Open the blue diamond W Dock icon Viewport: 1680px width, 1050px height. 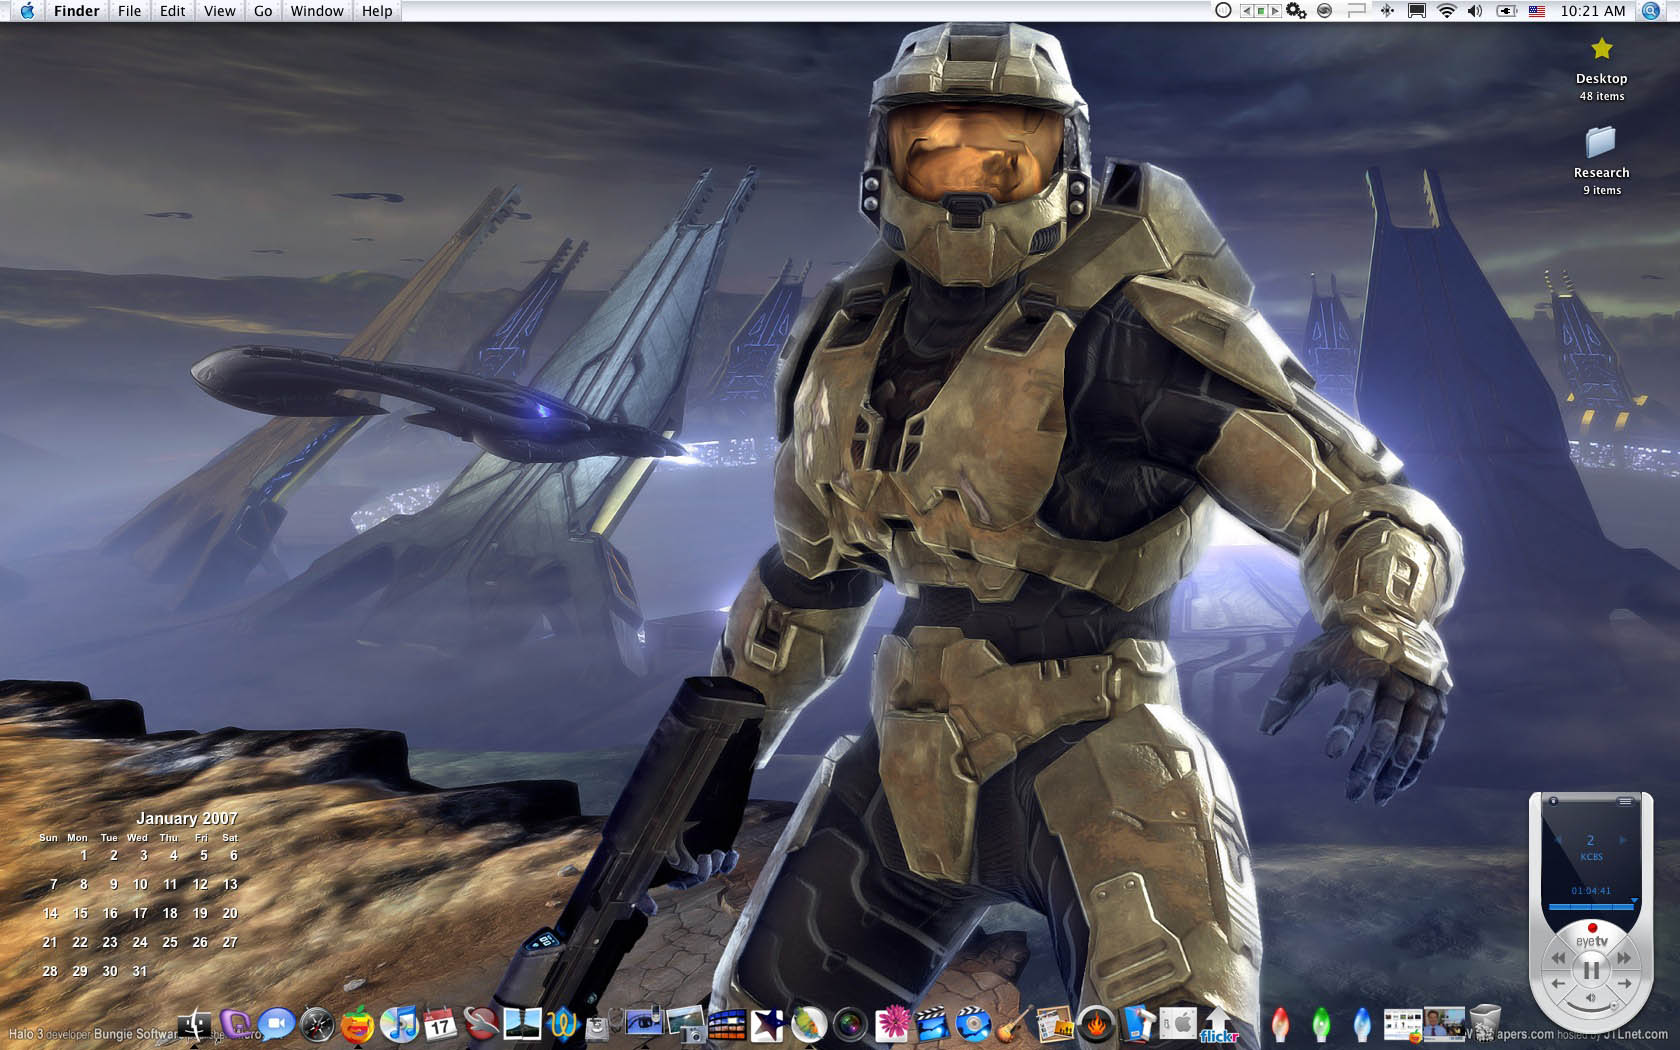[563, 1023]
